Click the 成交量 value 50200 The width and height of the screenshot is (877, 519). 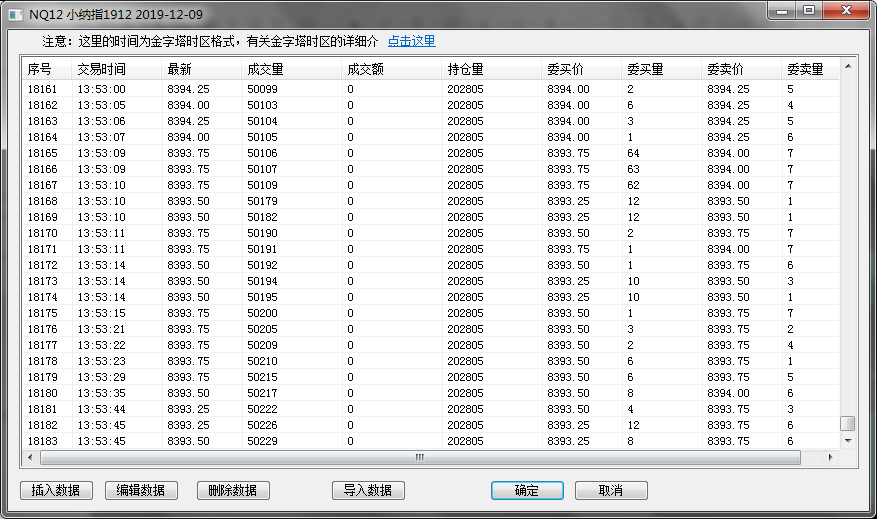(262, 313)
